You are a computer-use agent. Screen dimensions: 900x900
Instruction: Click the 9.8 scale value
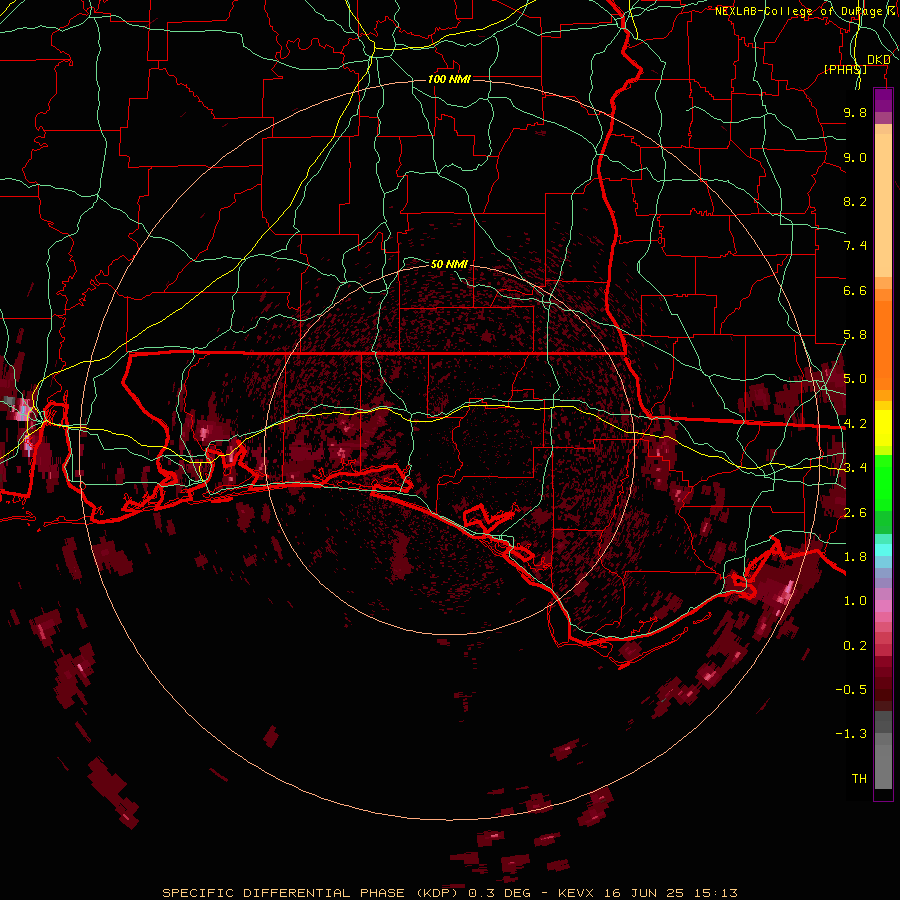[855, 112]
